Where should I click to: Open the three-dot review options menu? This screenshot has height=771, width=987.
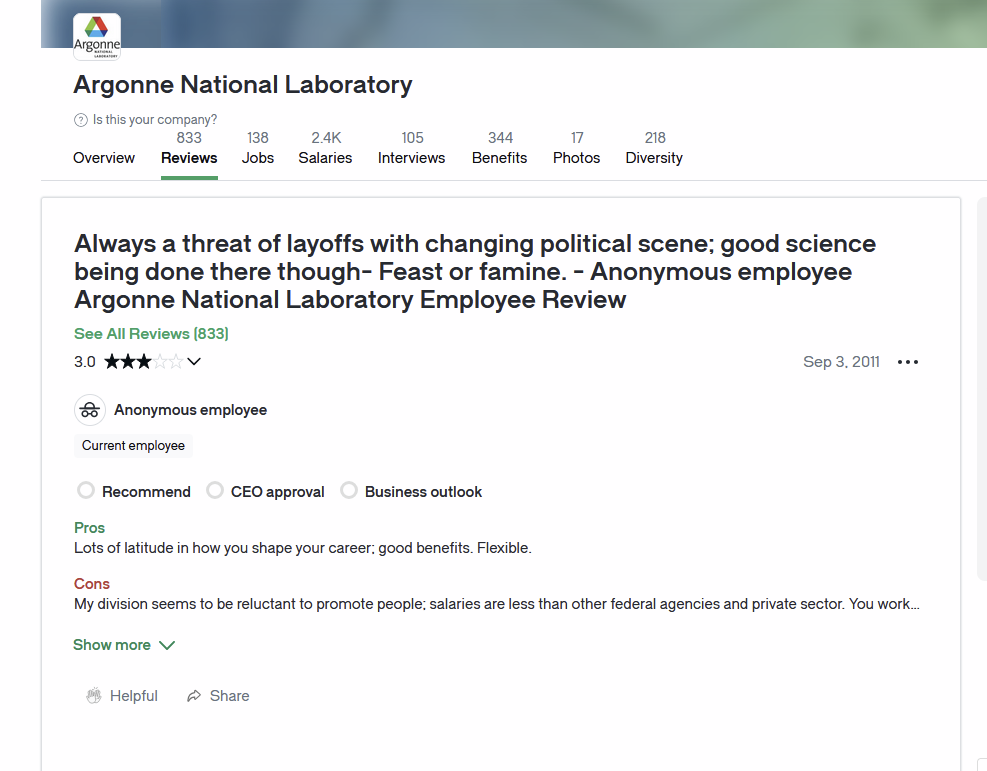point(907,362)
